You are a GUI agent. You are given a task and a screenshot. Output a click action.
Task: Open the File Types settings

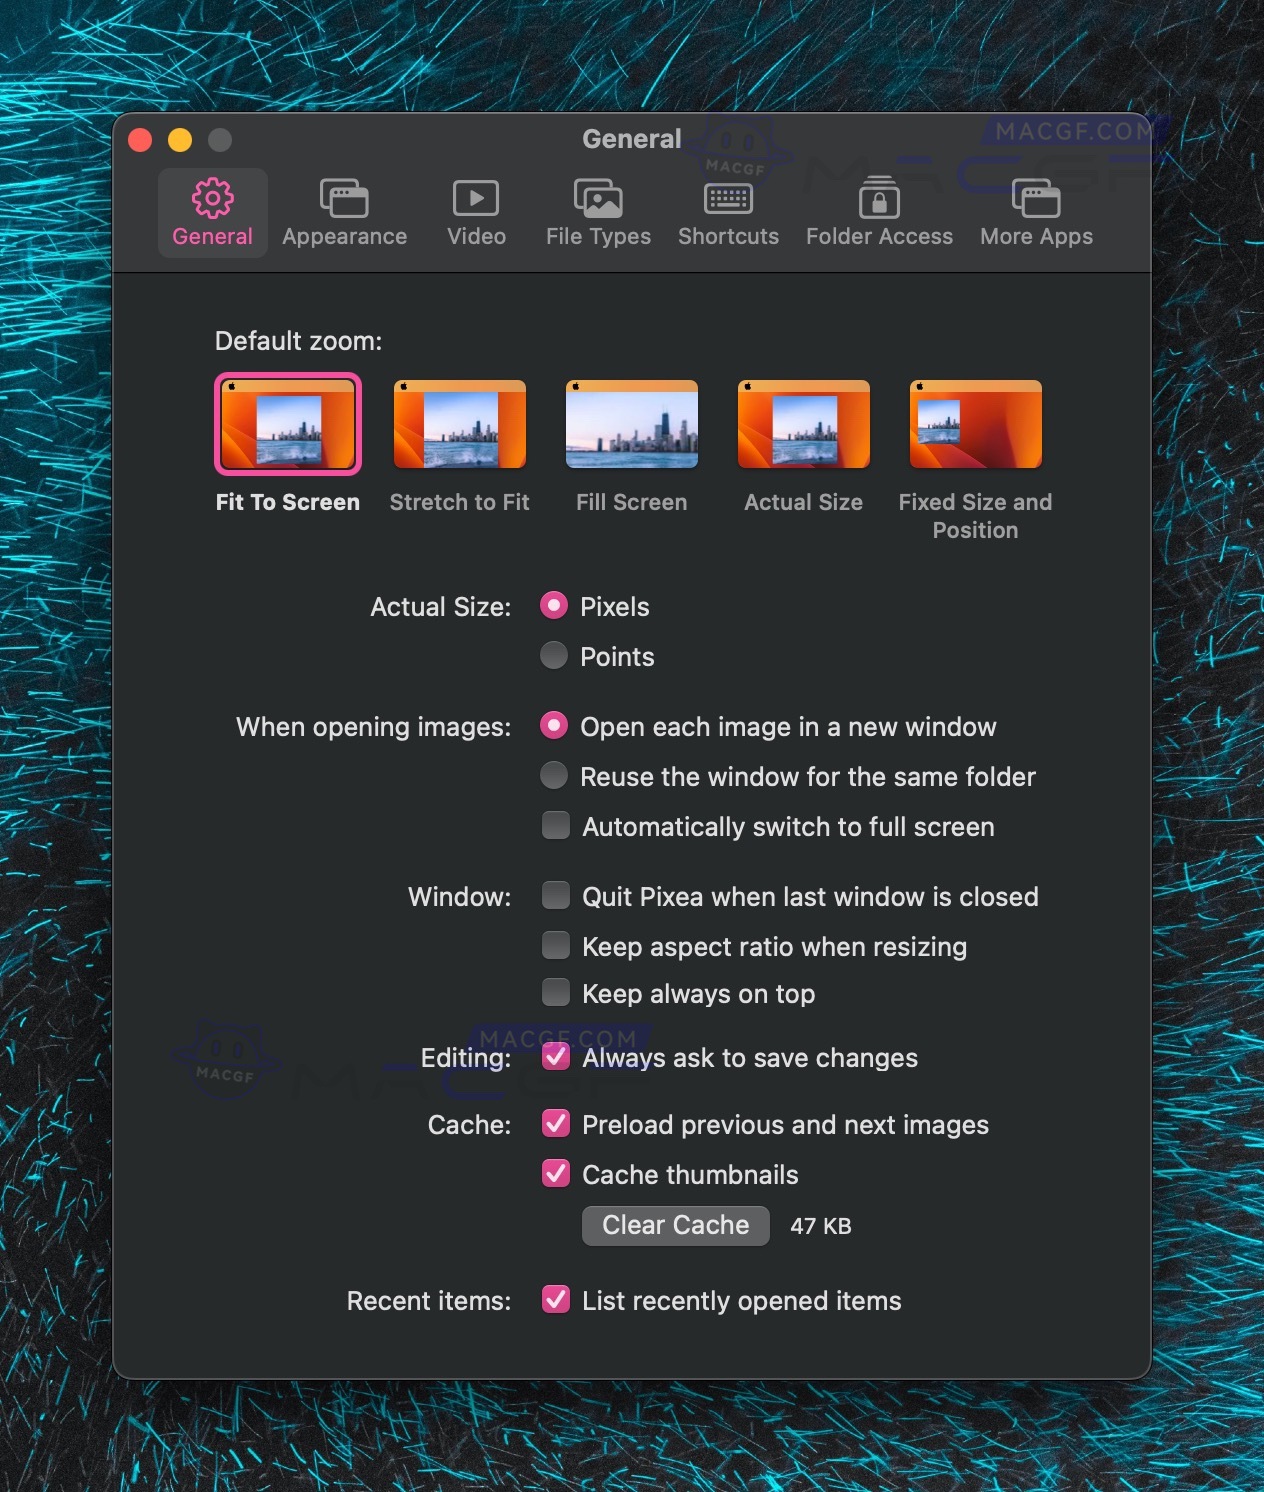[597, 210]
